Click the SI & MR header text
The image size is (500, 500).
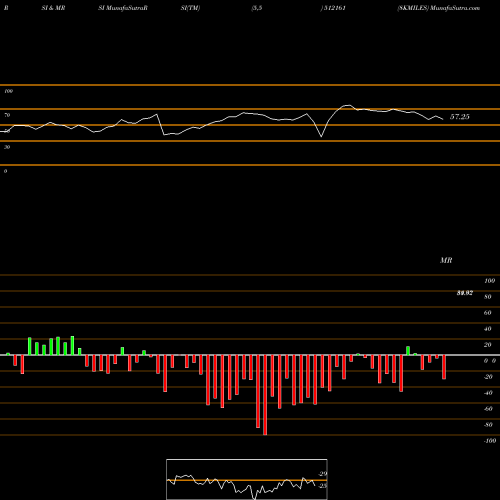coord(53,8)
